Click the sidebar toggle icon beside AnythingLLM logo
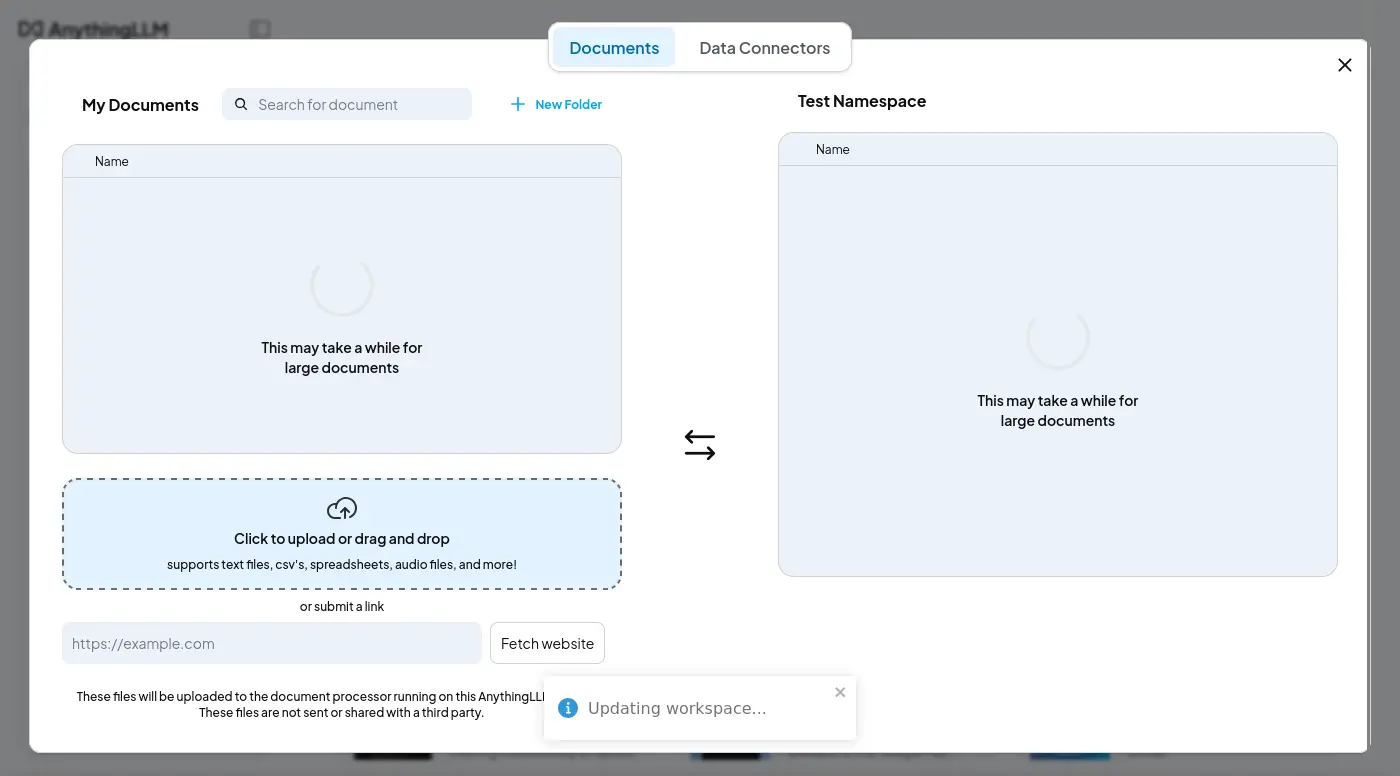Image resolution: width=1400 pixels, height=776 pixels. click(260, 29)
